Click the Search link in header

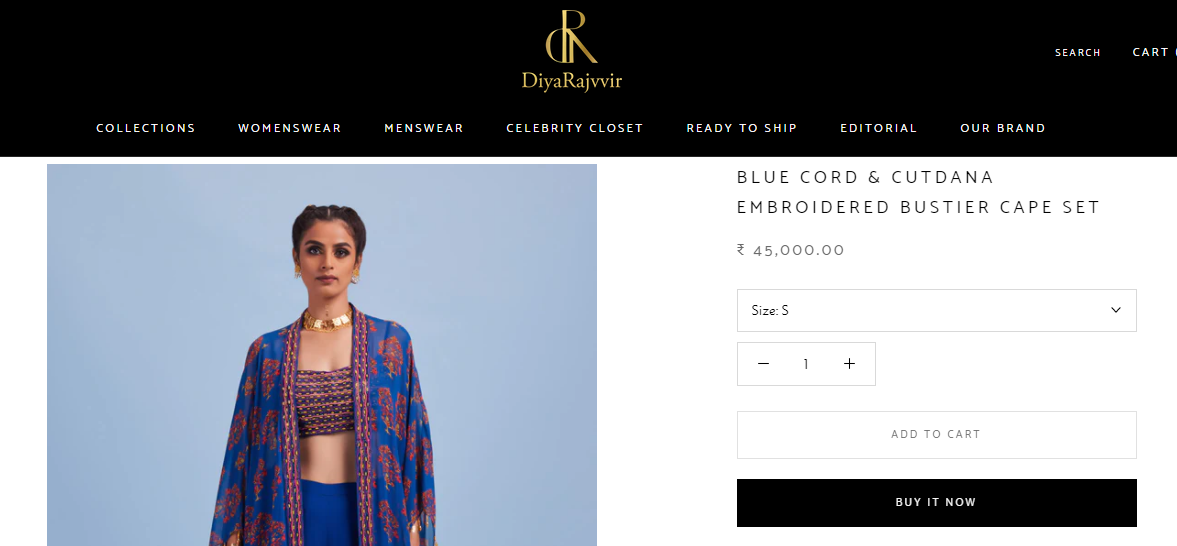[1078, 53]
